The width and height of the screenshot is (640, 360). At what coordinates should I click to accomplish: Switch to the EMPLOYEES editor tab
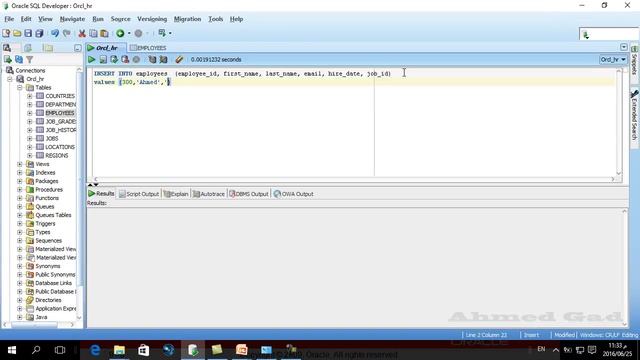pyautogui.click(x=148, y=48)
